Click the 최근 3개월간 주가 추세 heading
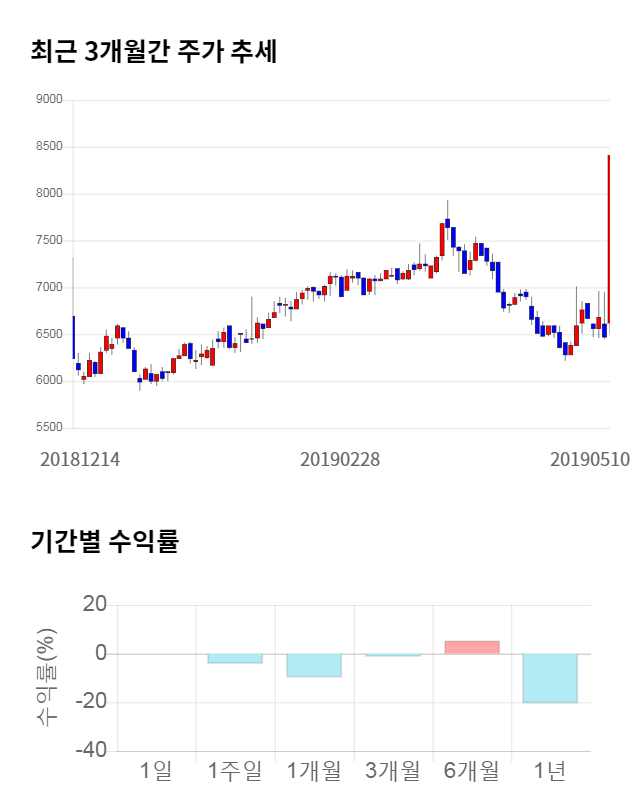This screenshot has width=640, height=810. pos(154,52)
